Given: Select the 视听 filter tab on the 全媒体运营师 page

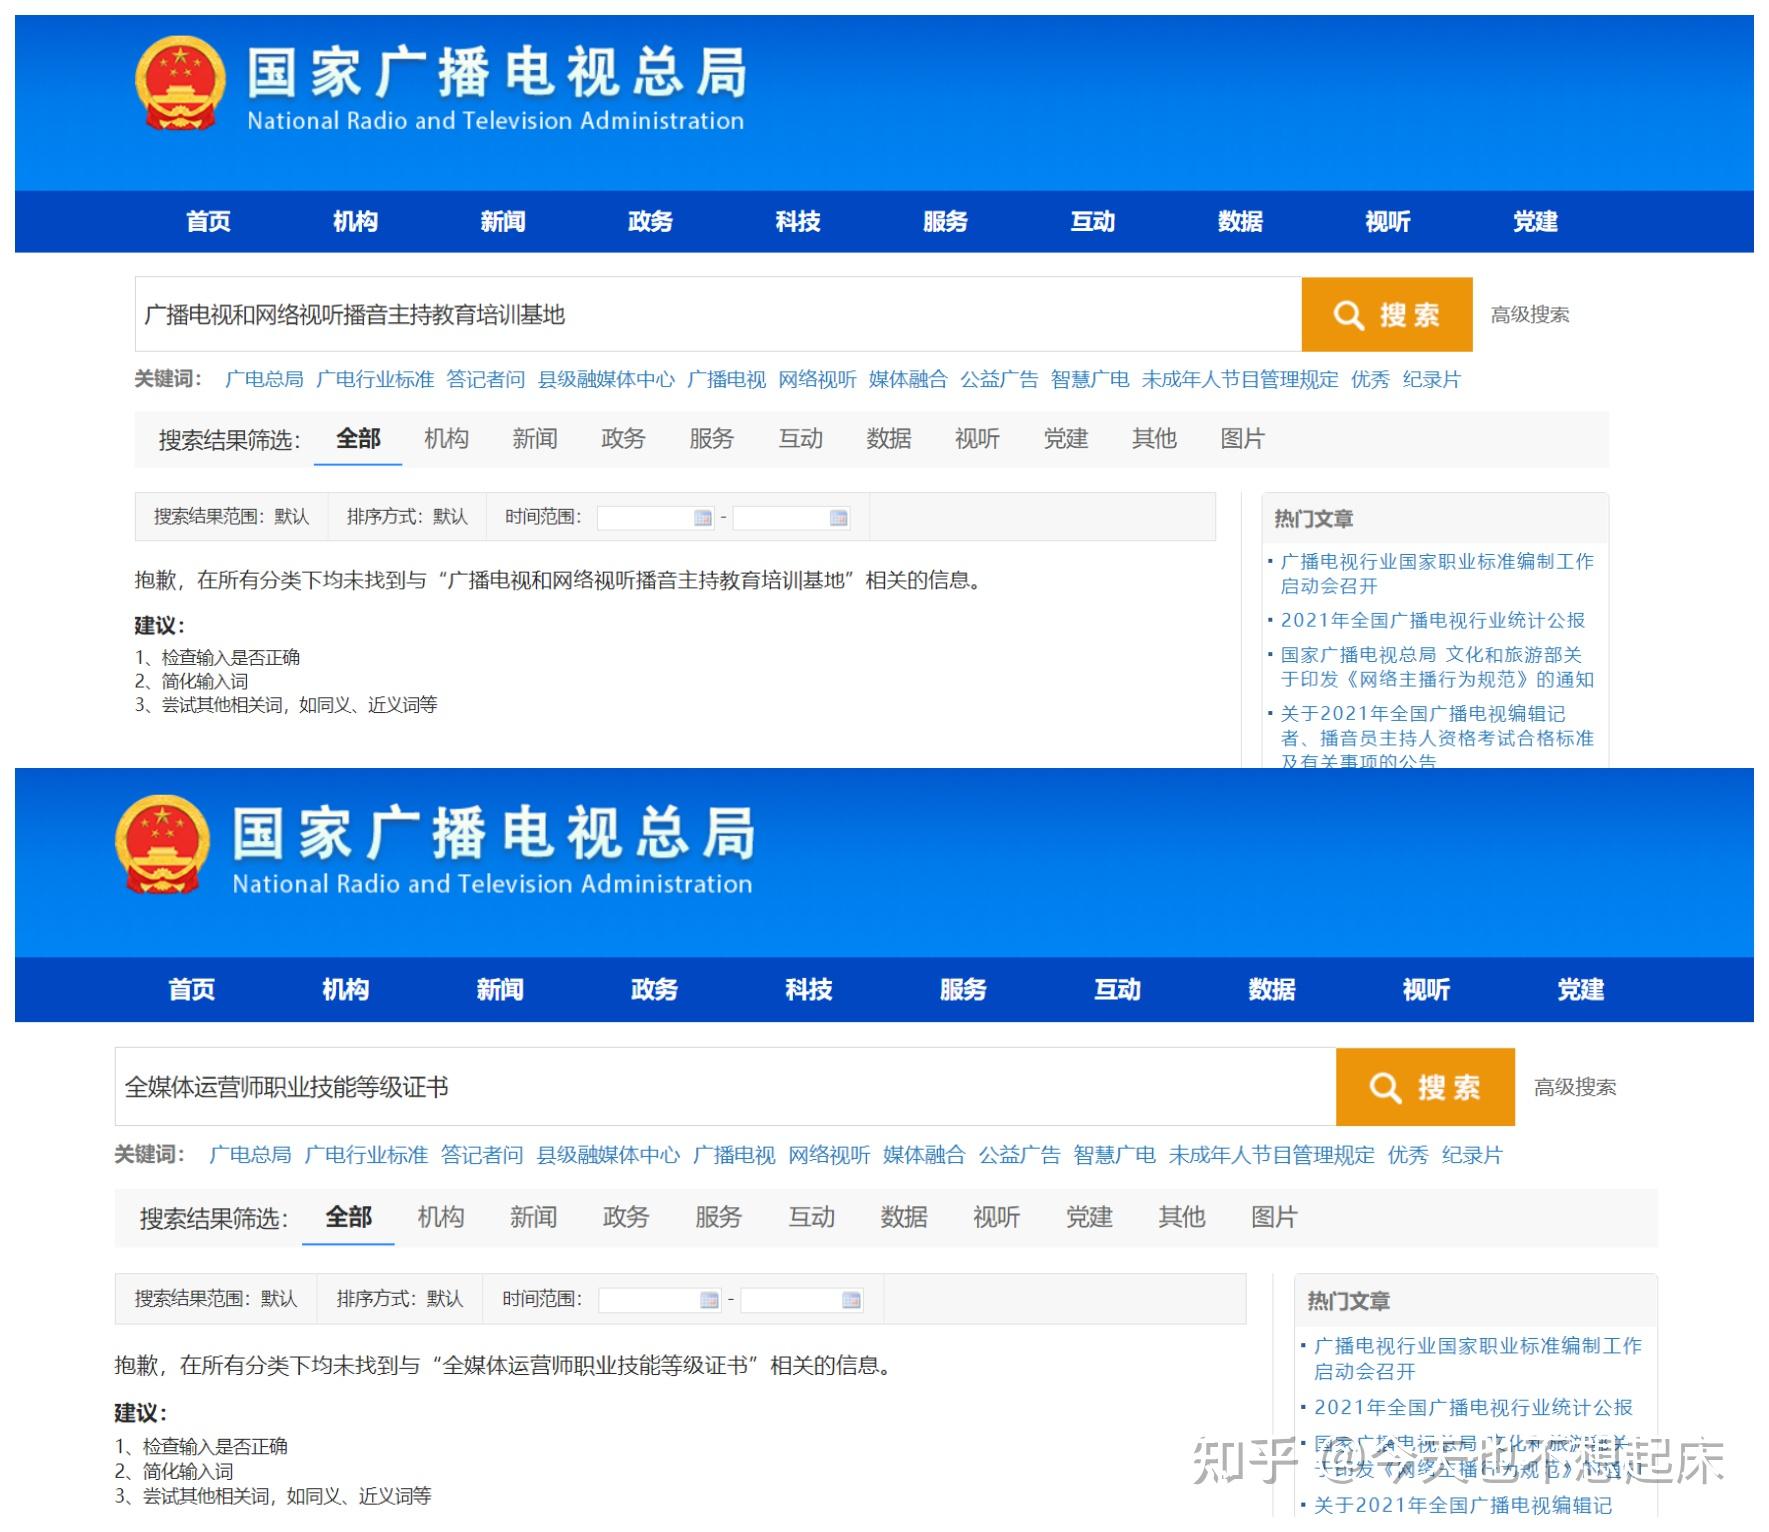Looking at the screenshot, I should tap(997, 1217).
